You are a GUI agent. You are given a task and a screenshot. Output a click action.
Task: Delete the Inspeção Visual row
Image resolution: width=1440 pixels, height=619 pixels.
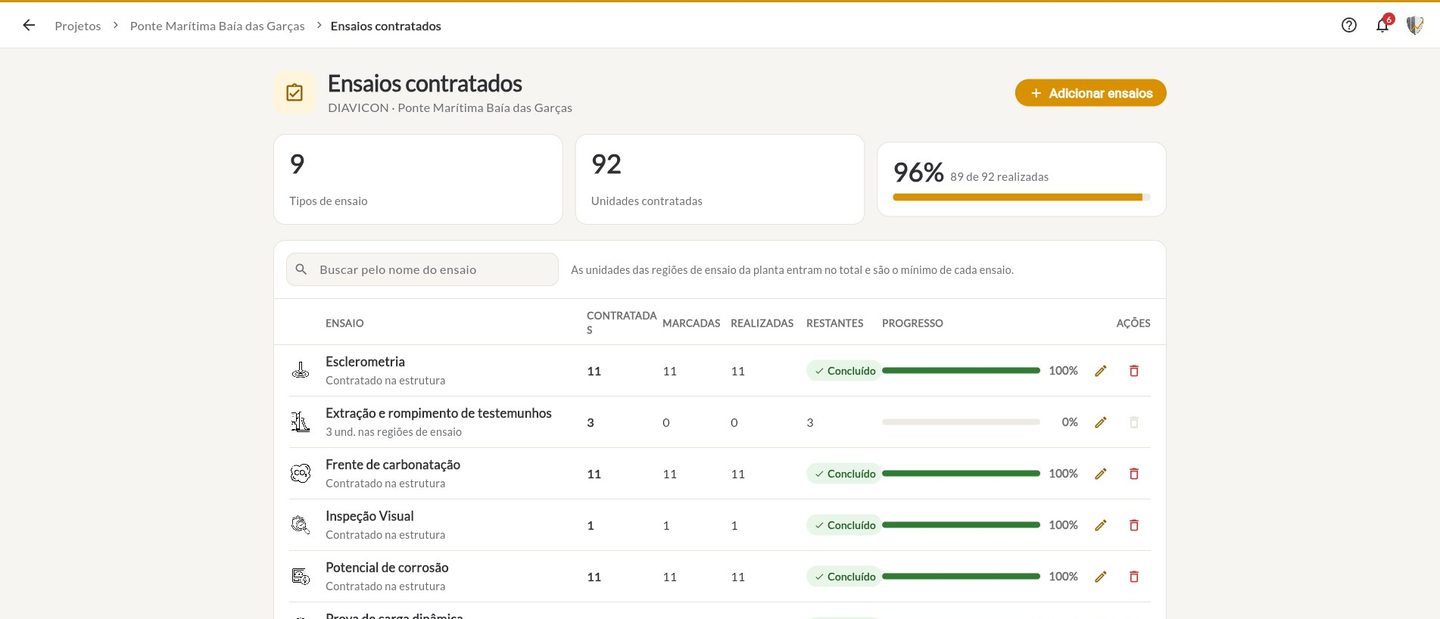click(x=1134, y=525)
